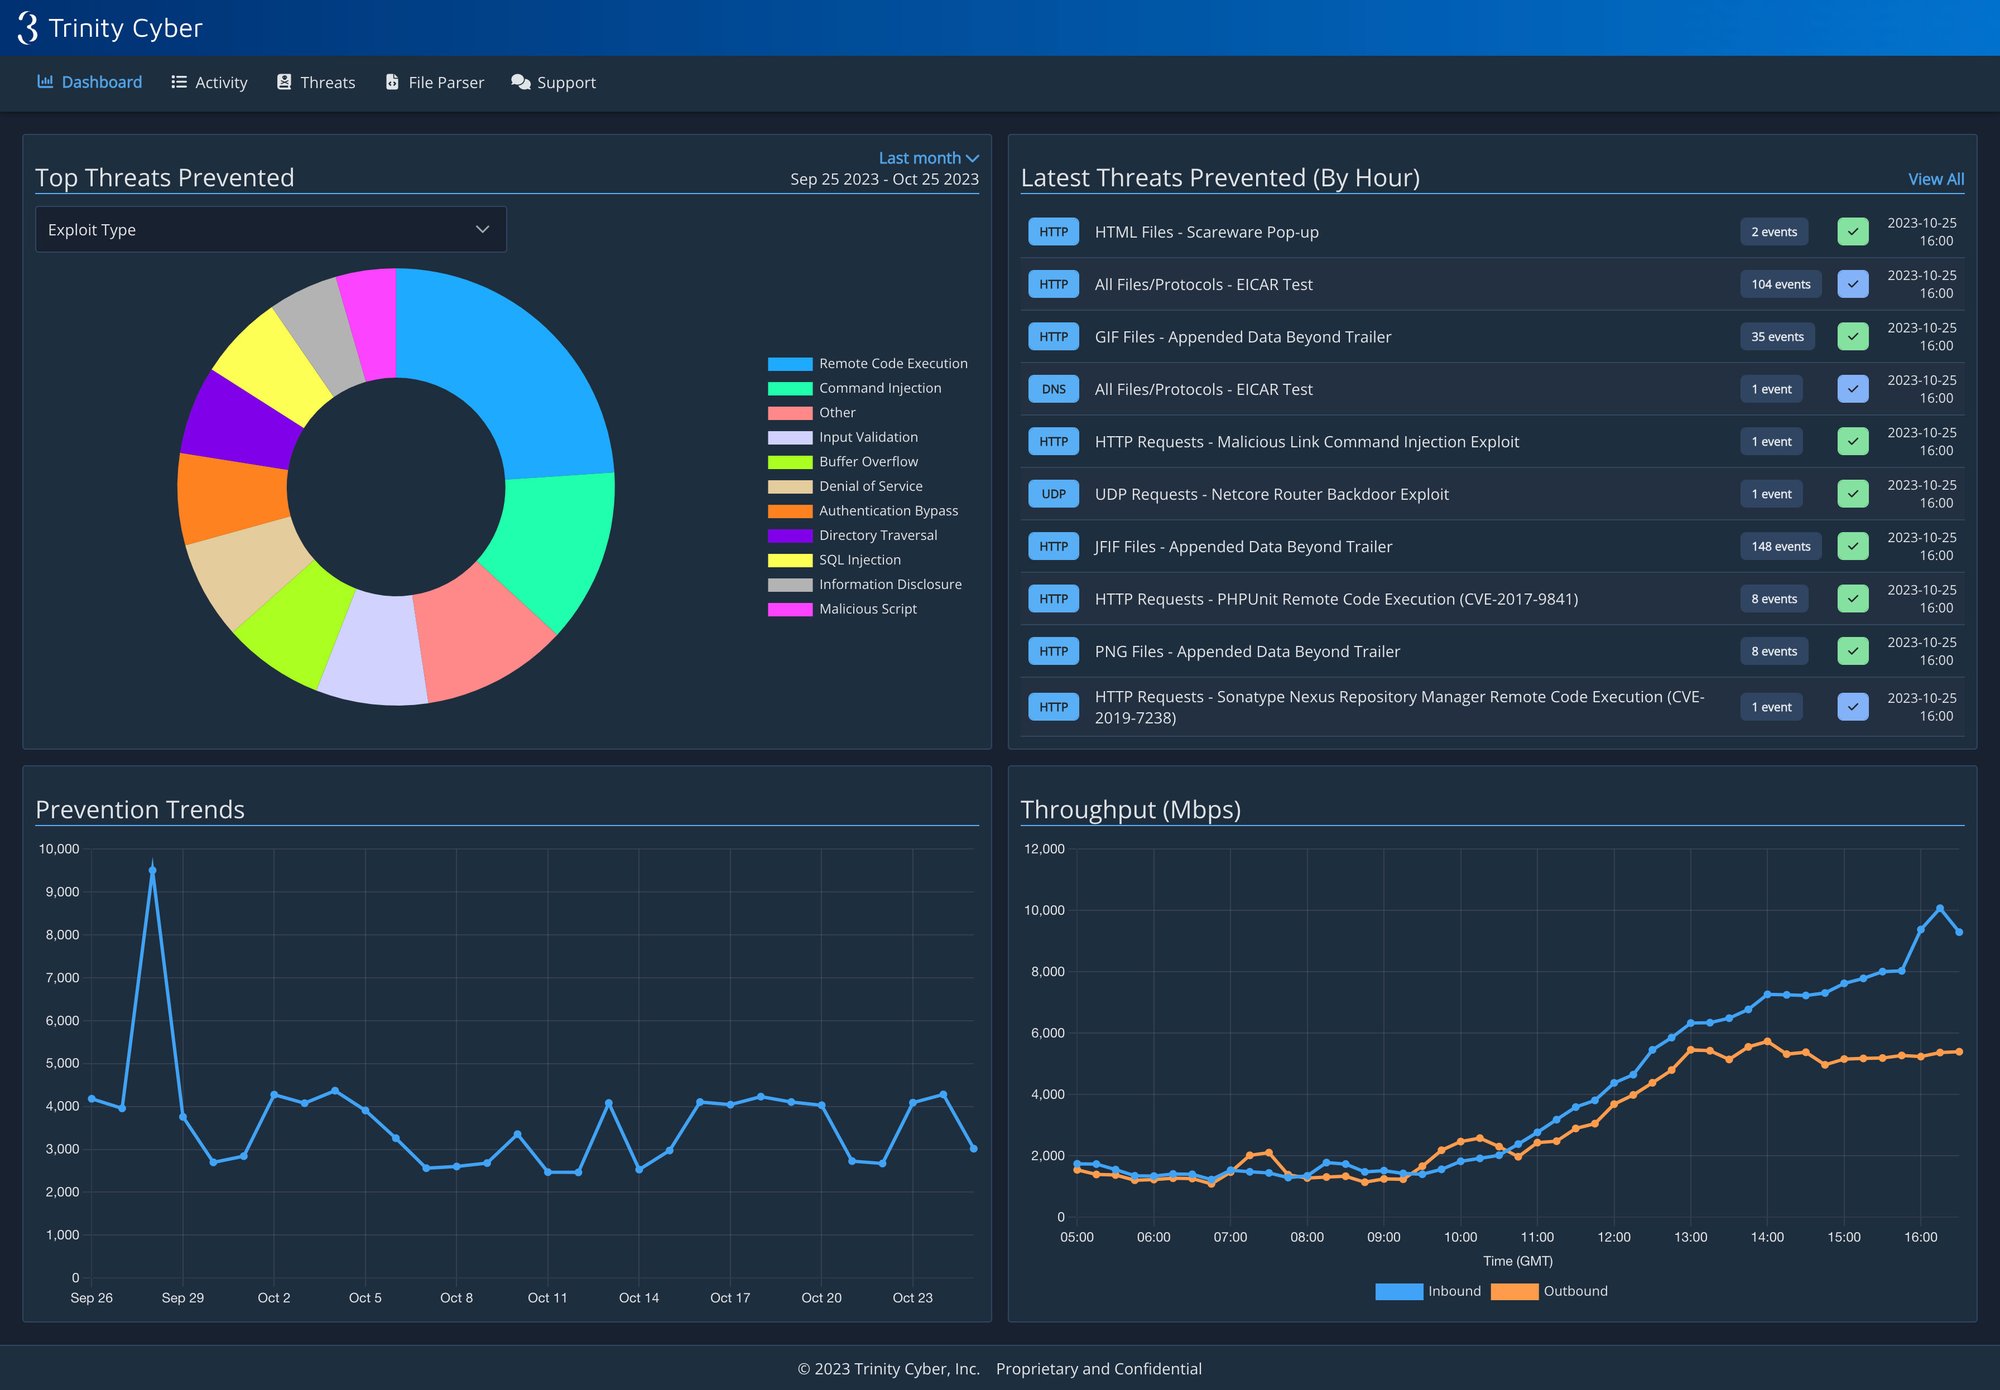
Task: Toggle Information Disclosure legend swatch
Action: [x=790, y=584]
